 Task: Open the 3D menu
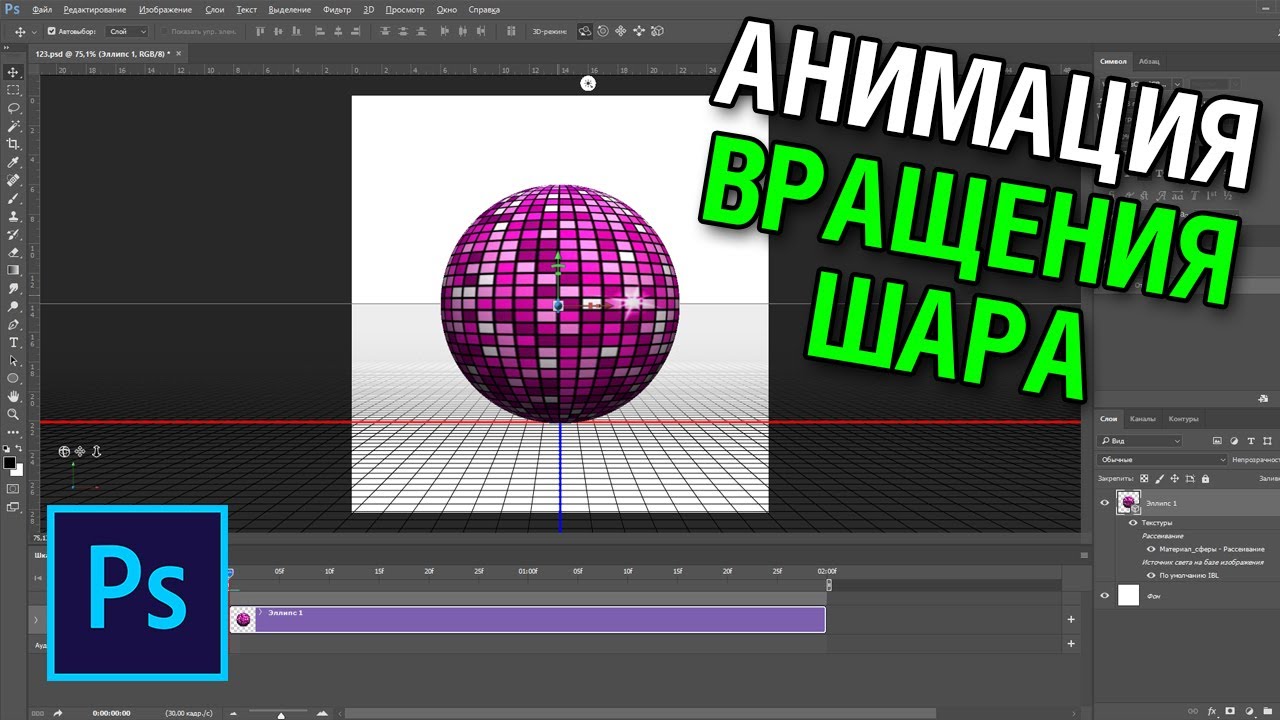368,9
